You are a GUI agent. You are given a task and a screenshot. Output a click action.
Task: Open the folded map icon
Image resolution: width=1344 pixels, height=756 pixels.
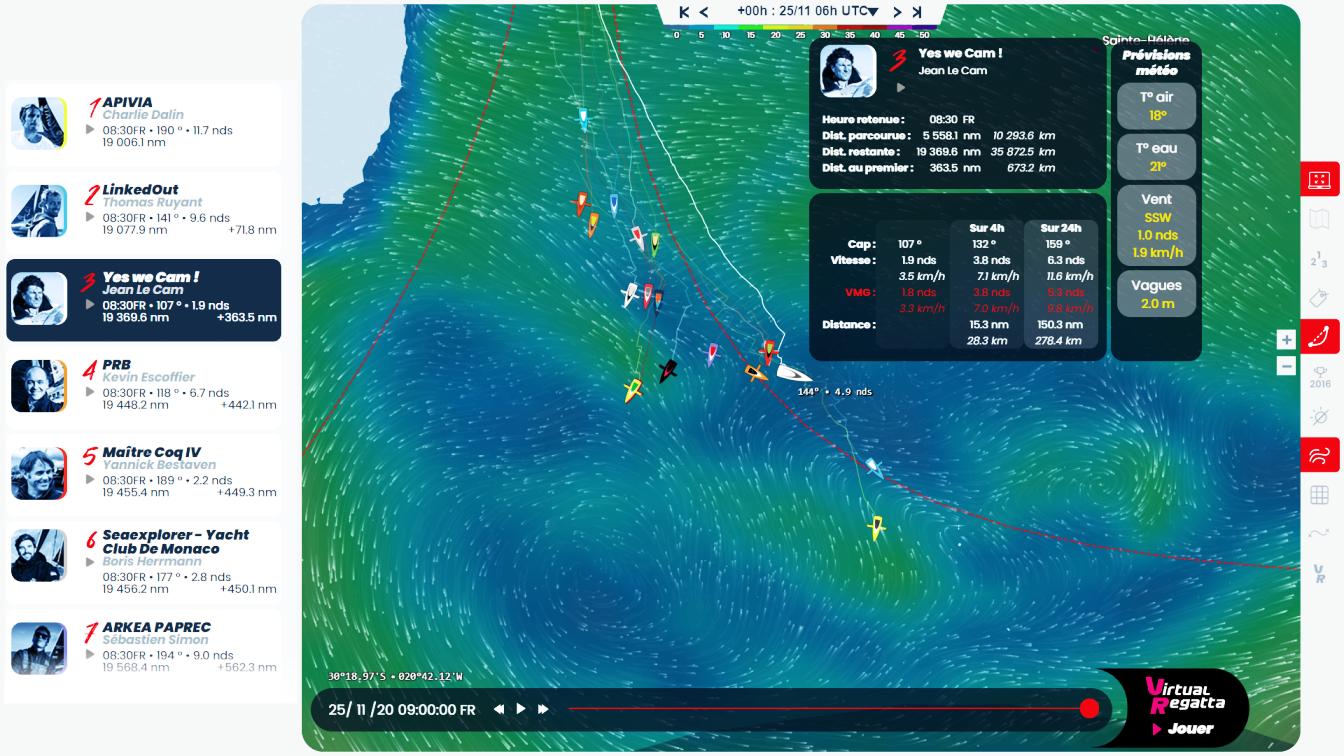(1319, 218)
